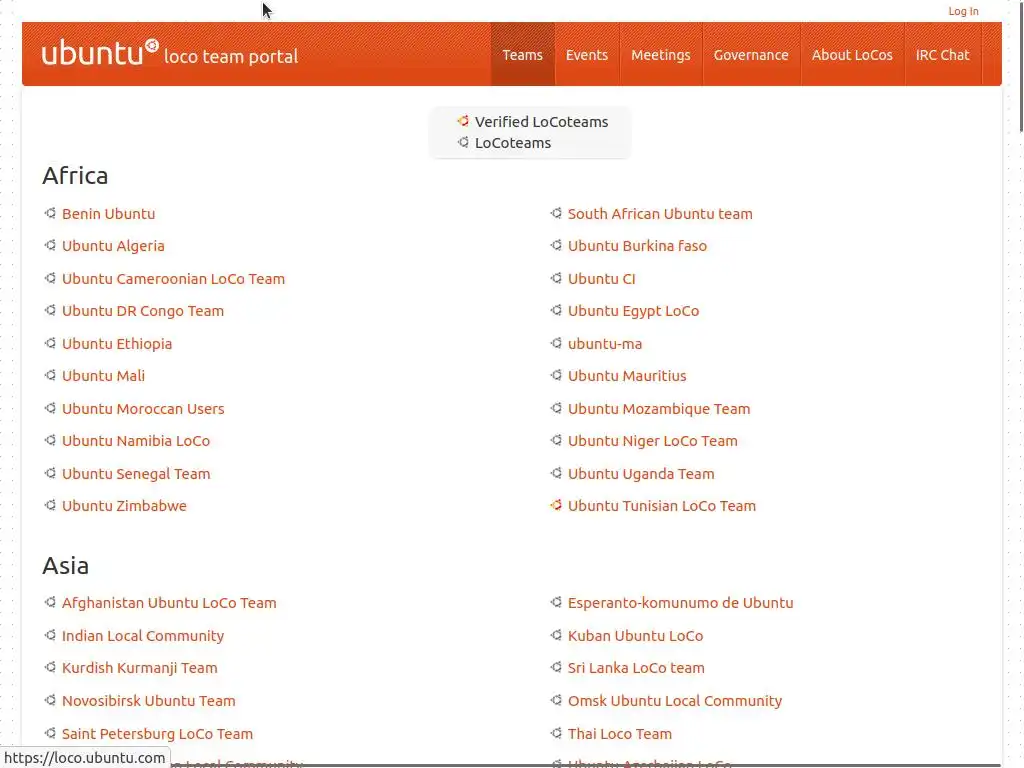
Task: Click the icon beside Kuban Ubuntu LoCo
Action: 556,635
